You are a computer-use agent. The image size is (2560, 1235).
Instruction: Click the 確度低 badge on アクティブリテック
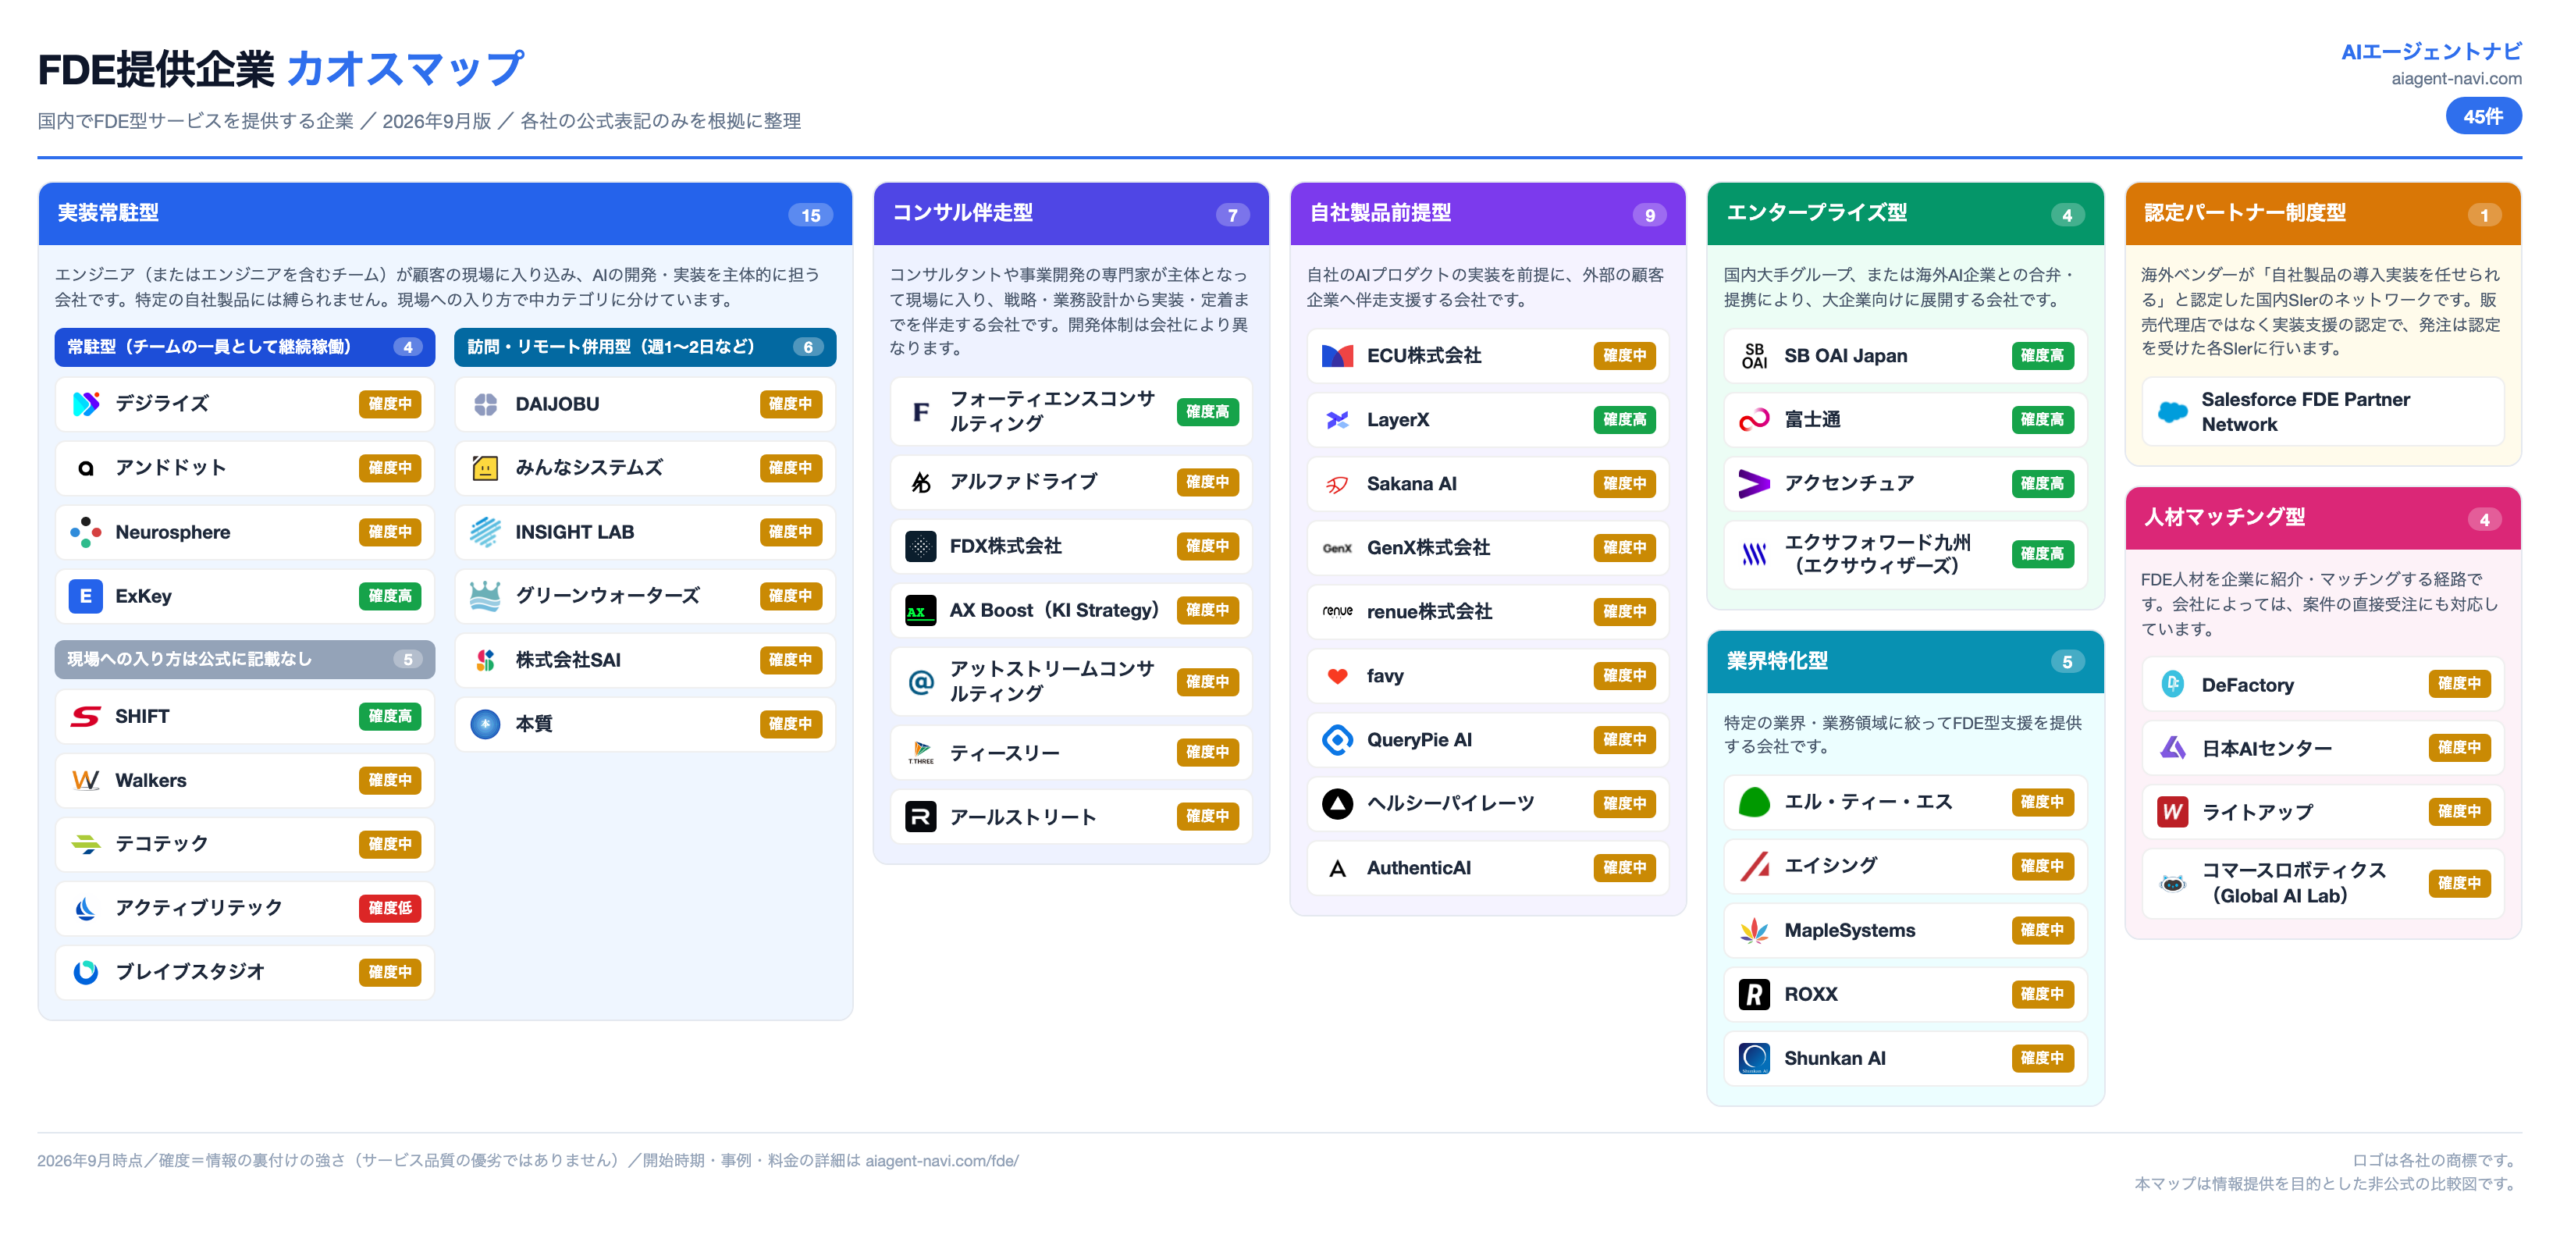(x=390, y=908)
